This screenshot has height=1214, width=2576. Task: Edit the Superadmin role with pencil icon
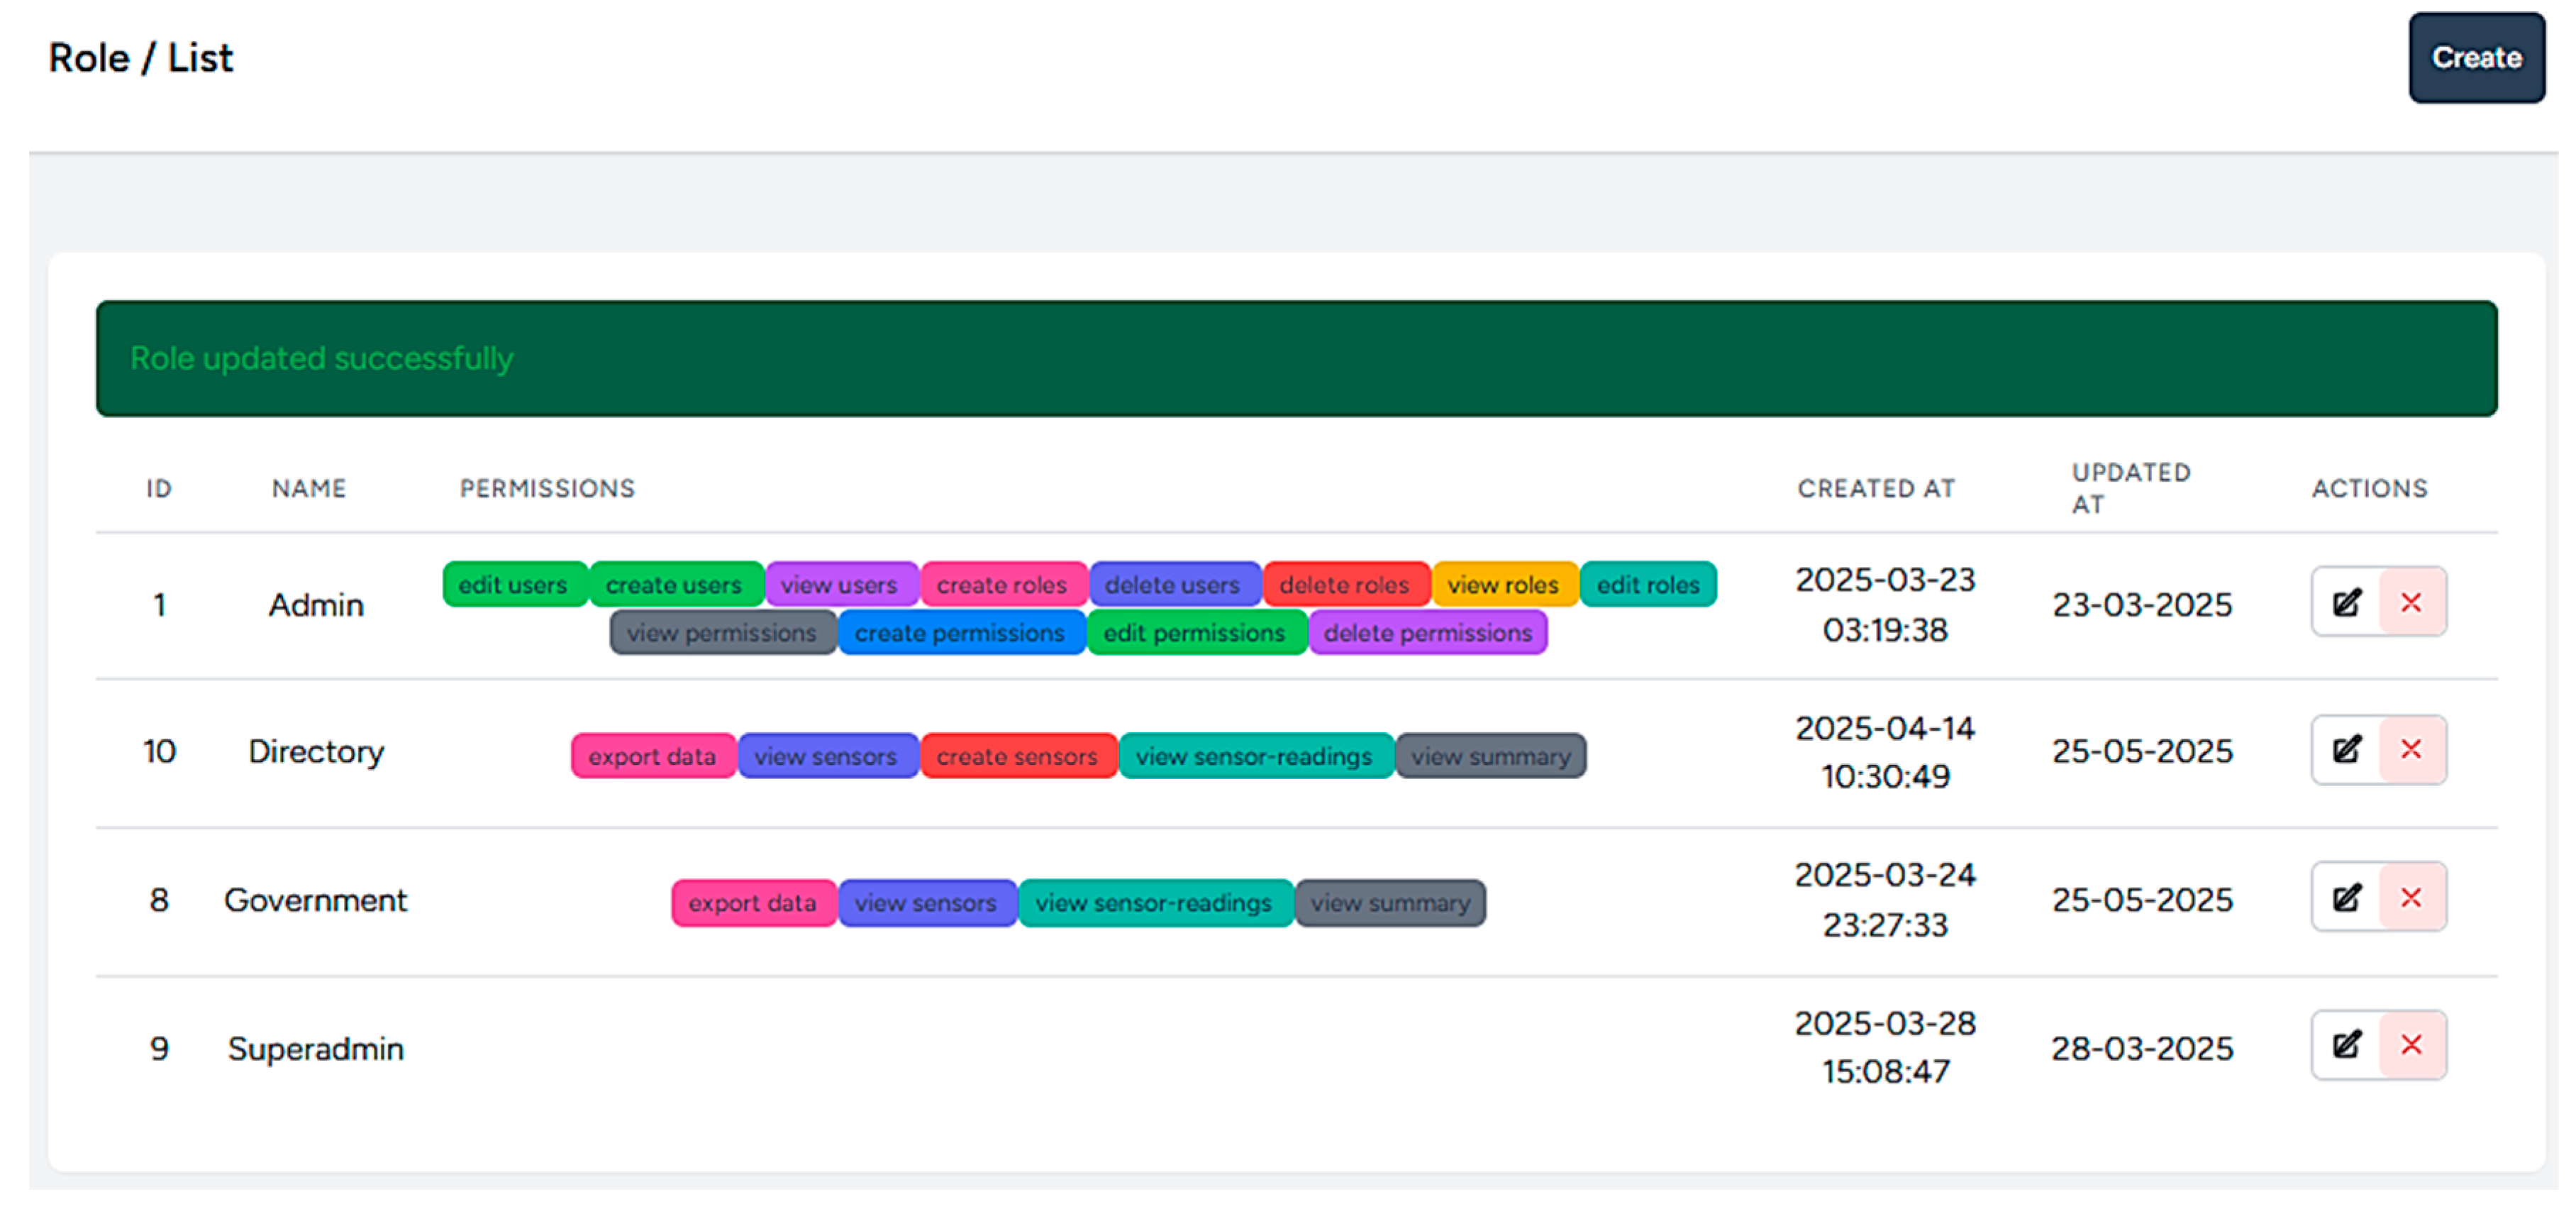[x=2346, y=1045]
